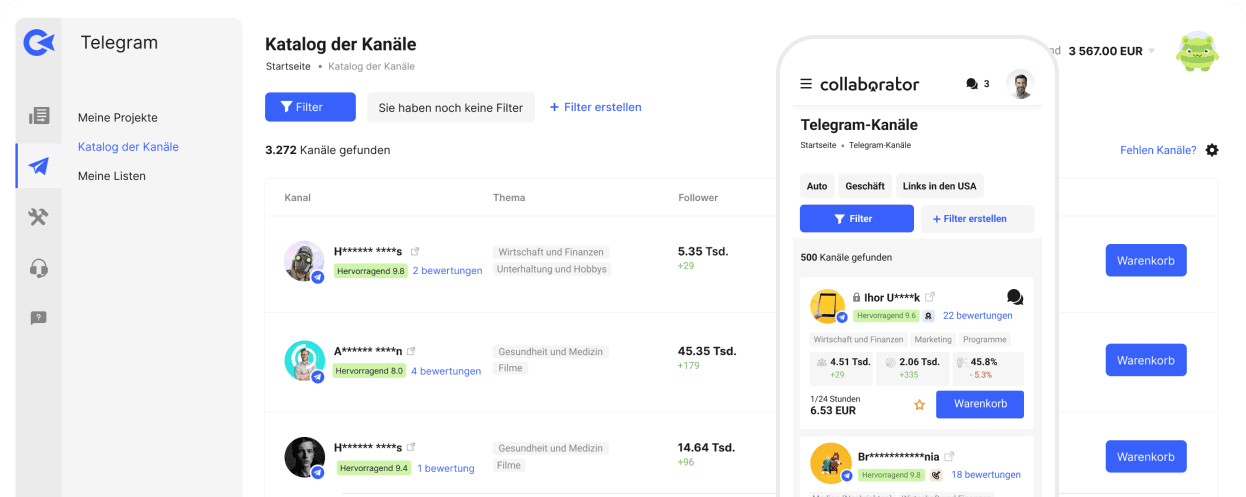Open the articles list icon in sidebar
The width and height of the screenshot is (1246, 497).
39,115
